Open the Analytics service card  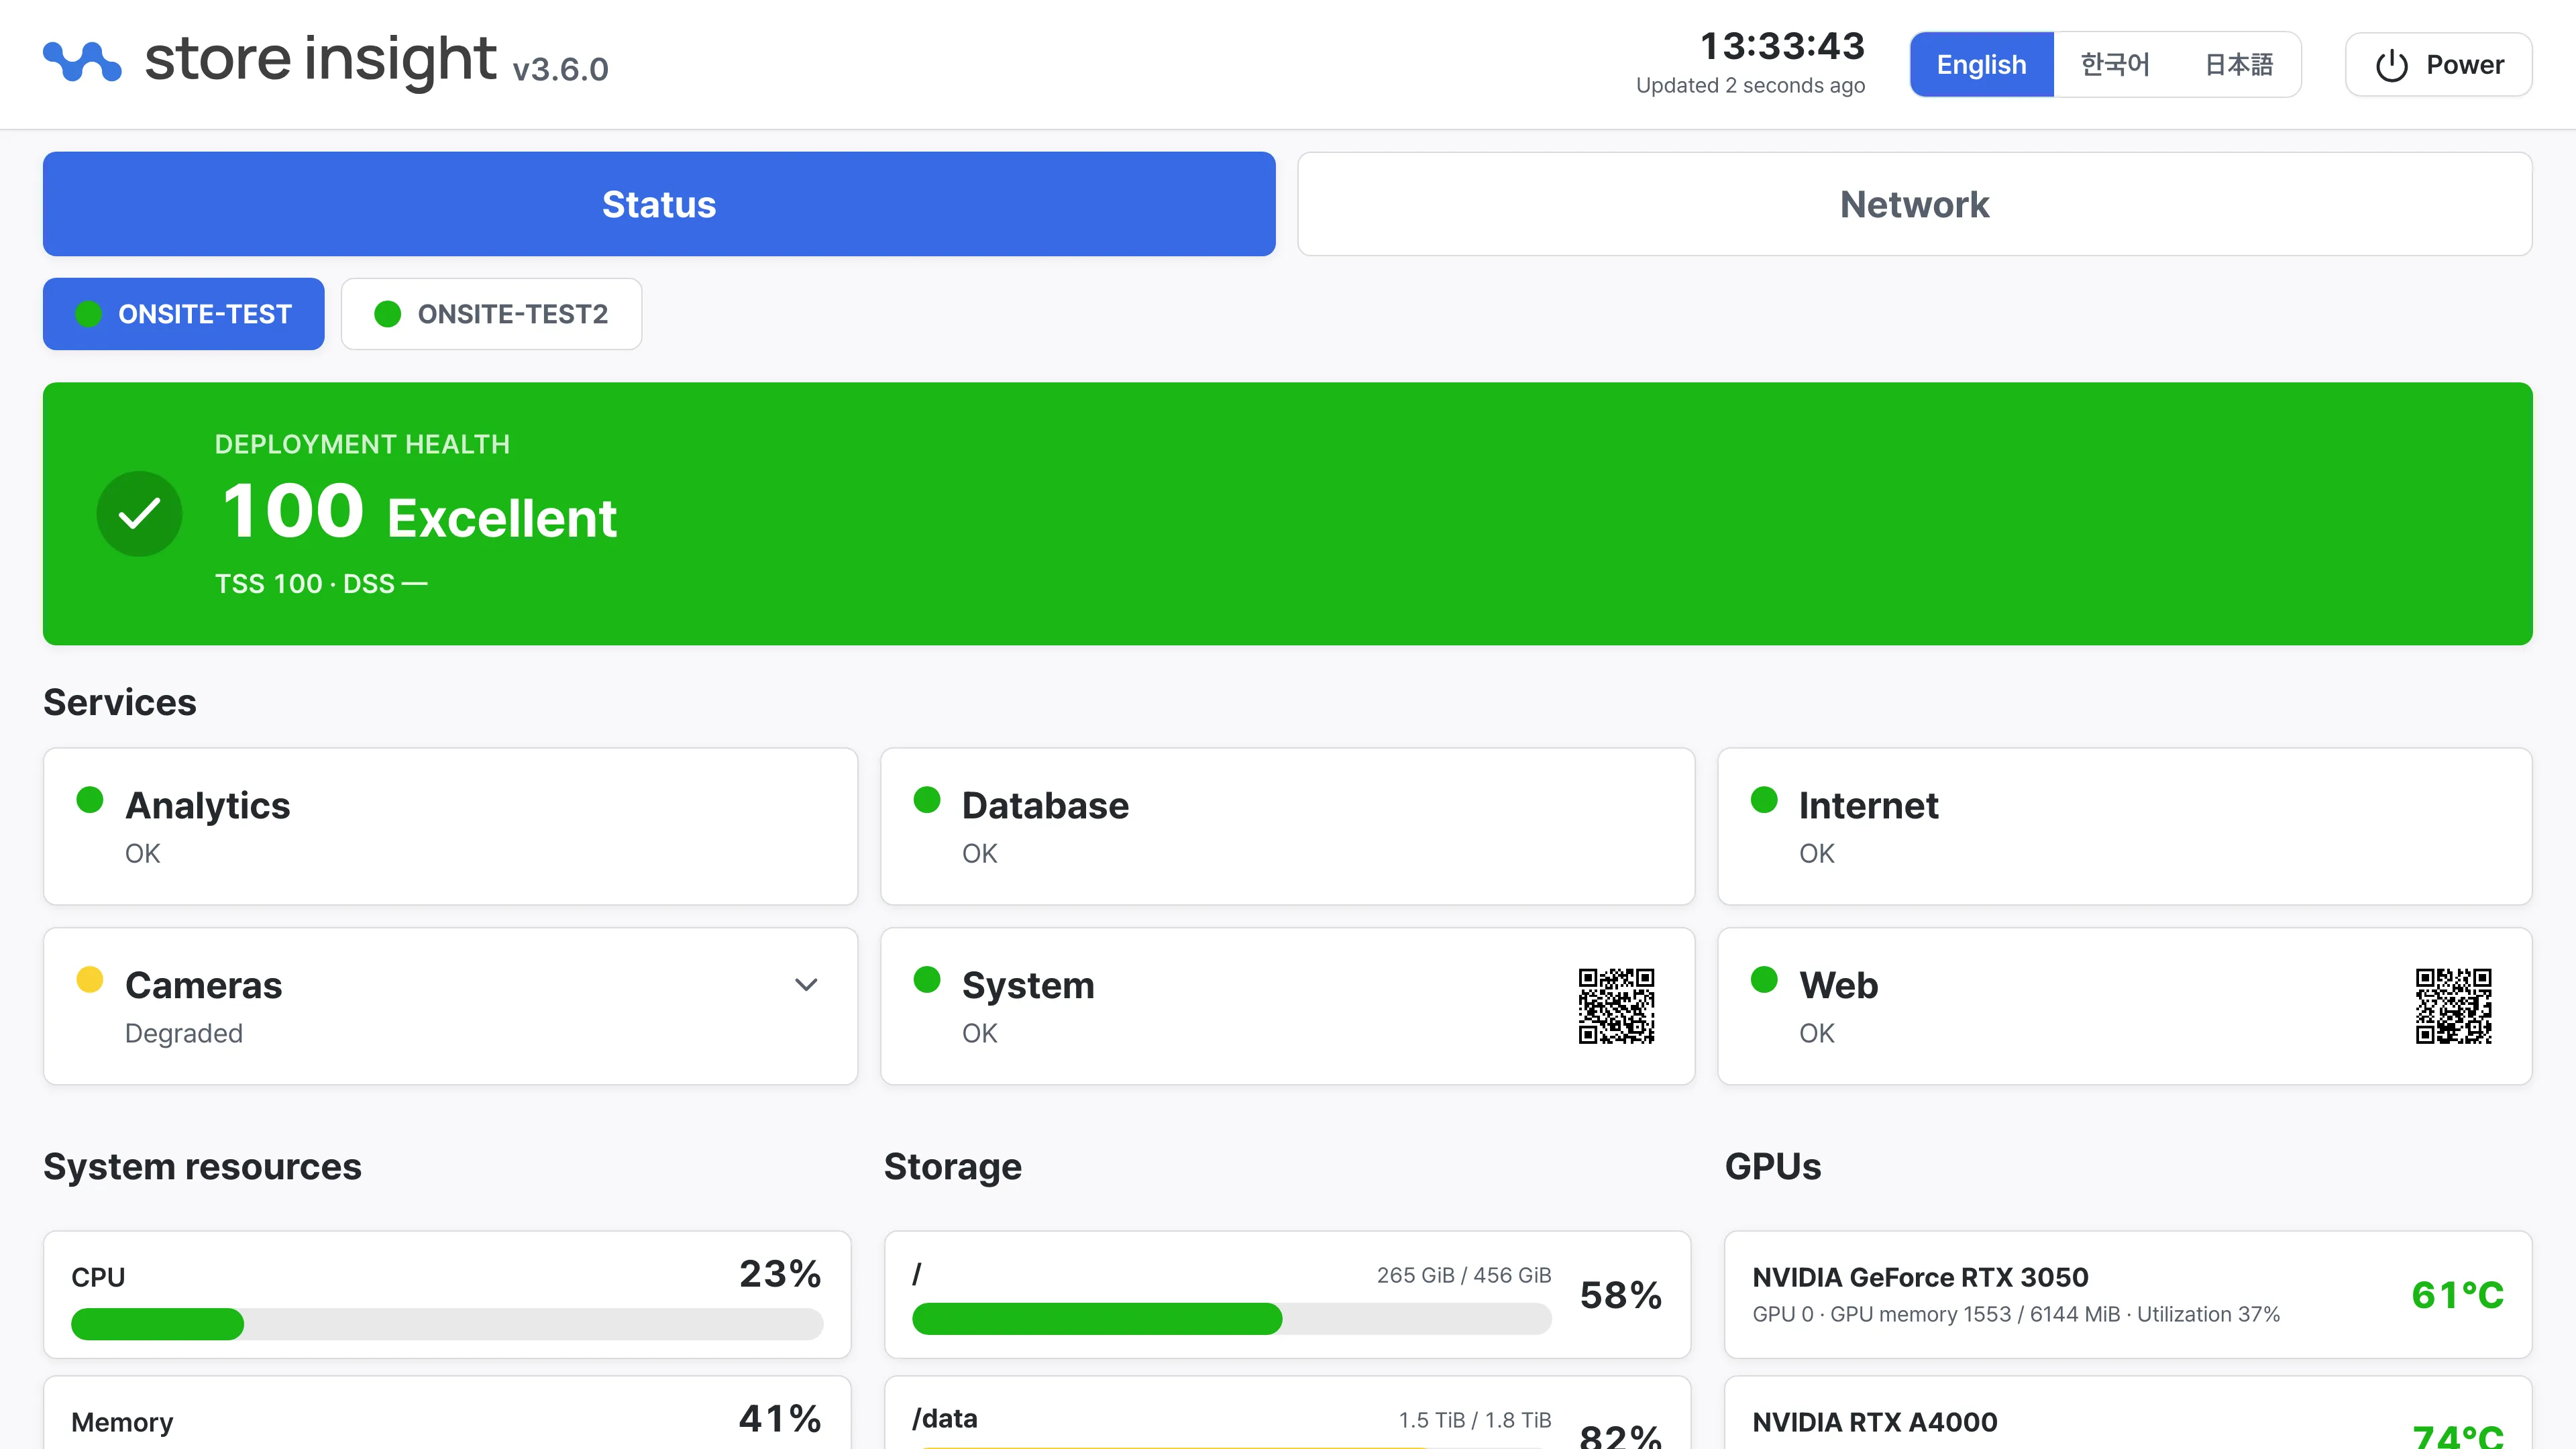(450, 826)
